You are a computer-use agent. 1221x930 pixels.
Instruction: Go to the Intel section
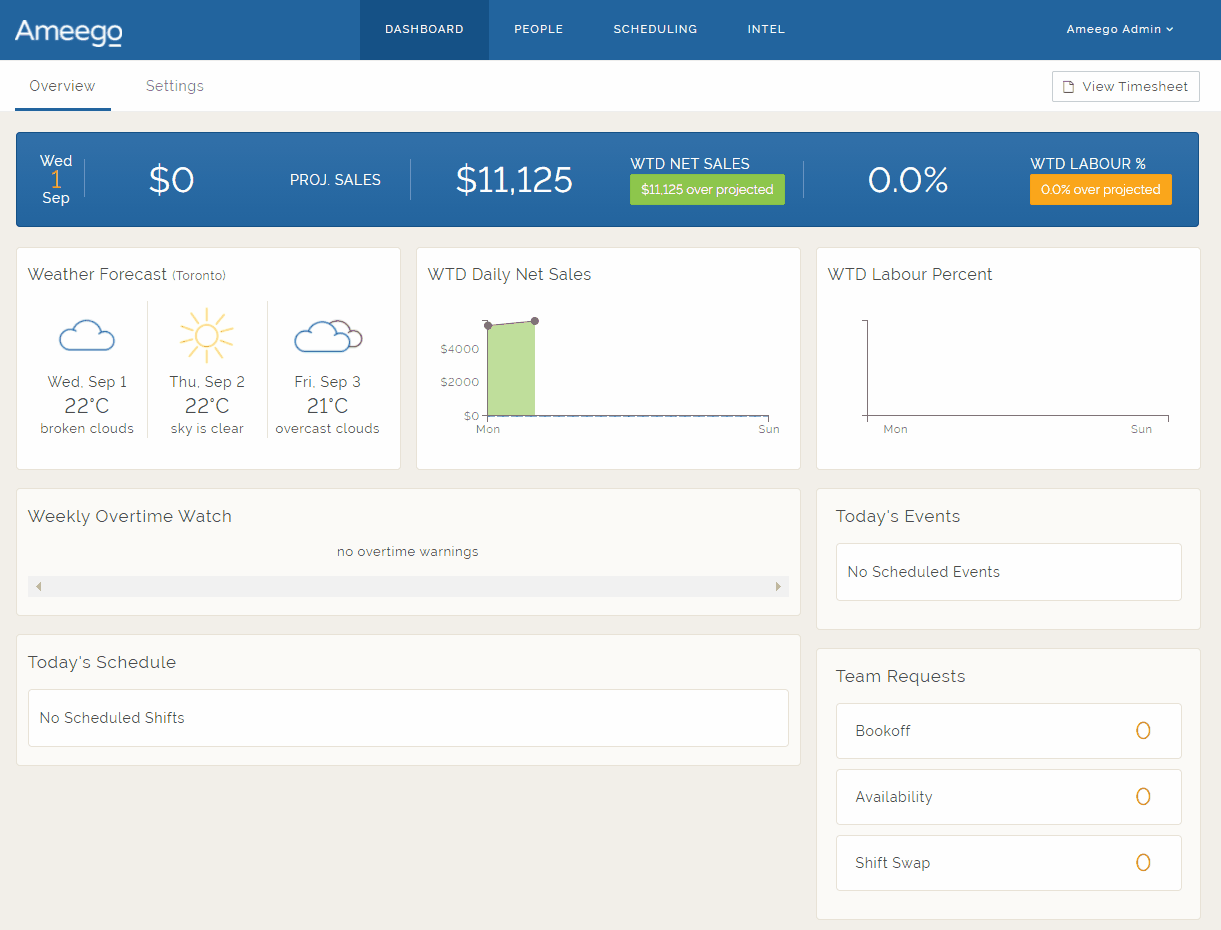(766, 30)
